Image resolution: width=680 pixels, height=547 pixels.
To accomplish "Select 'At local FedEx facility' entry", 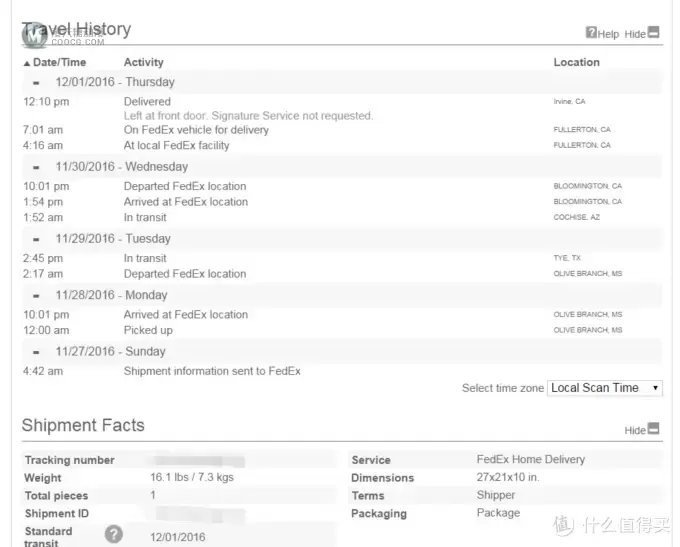I will click(177, 146).
